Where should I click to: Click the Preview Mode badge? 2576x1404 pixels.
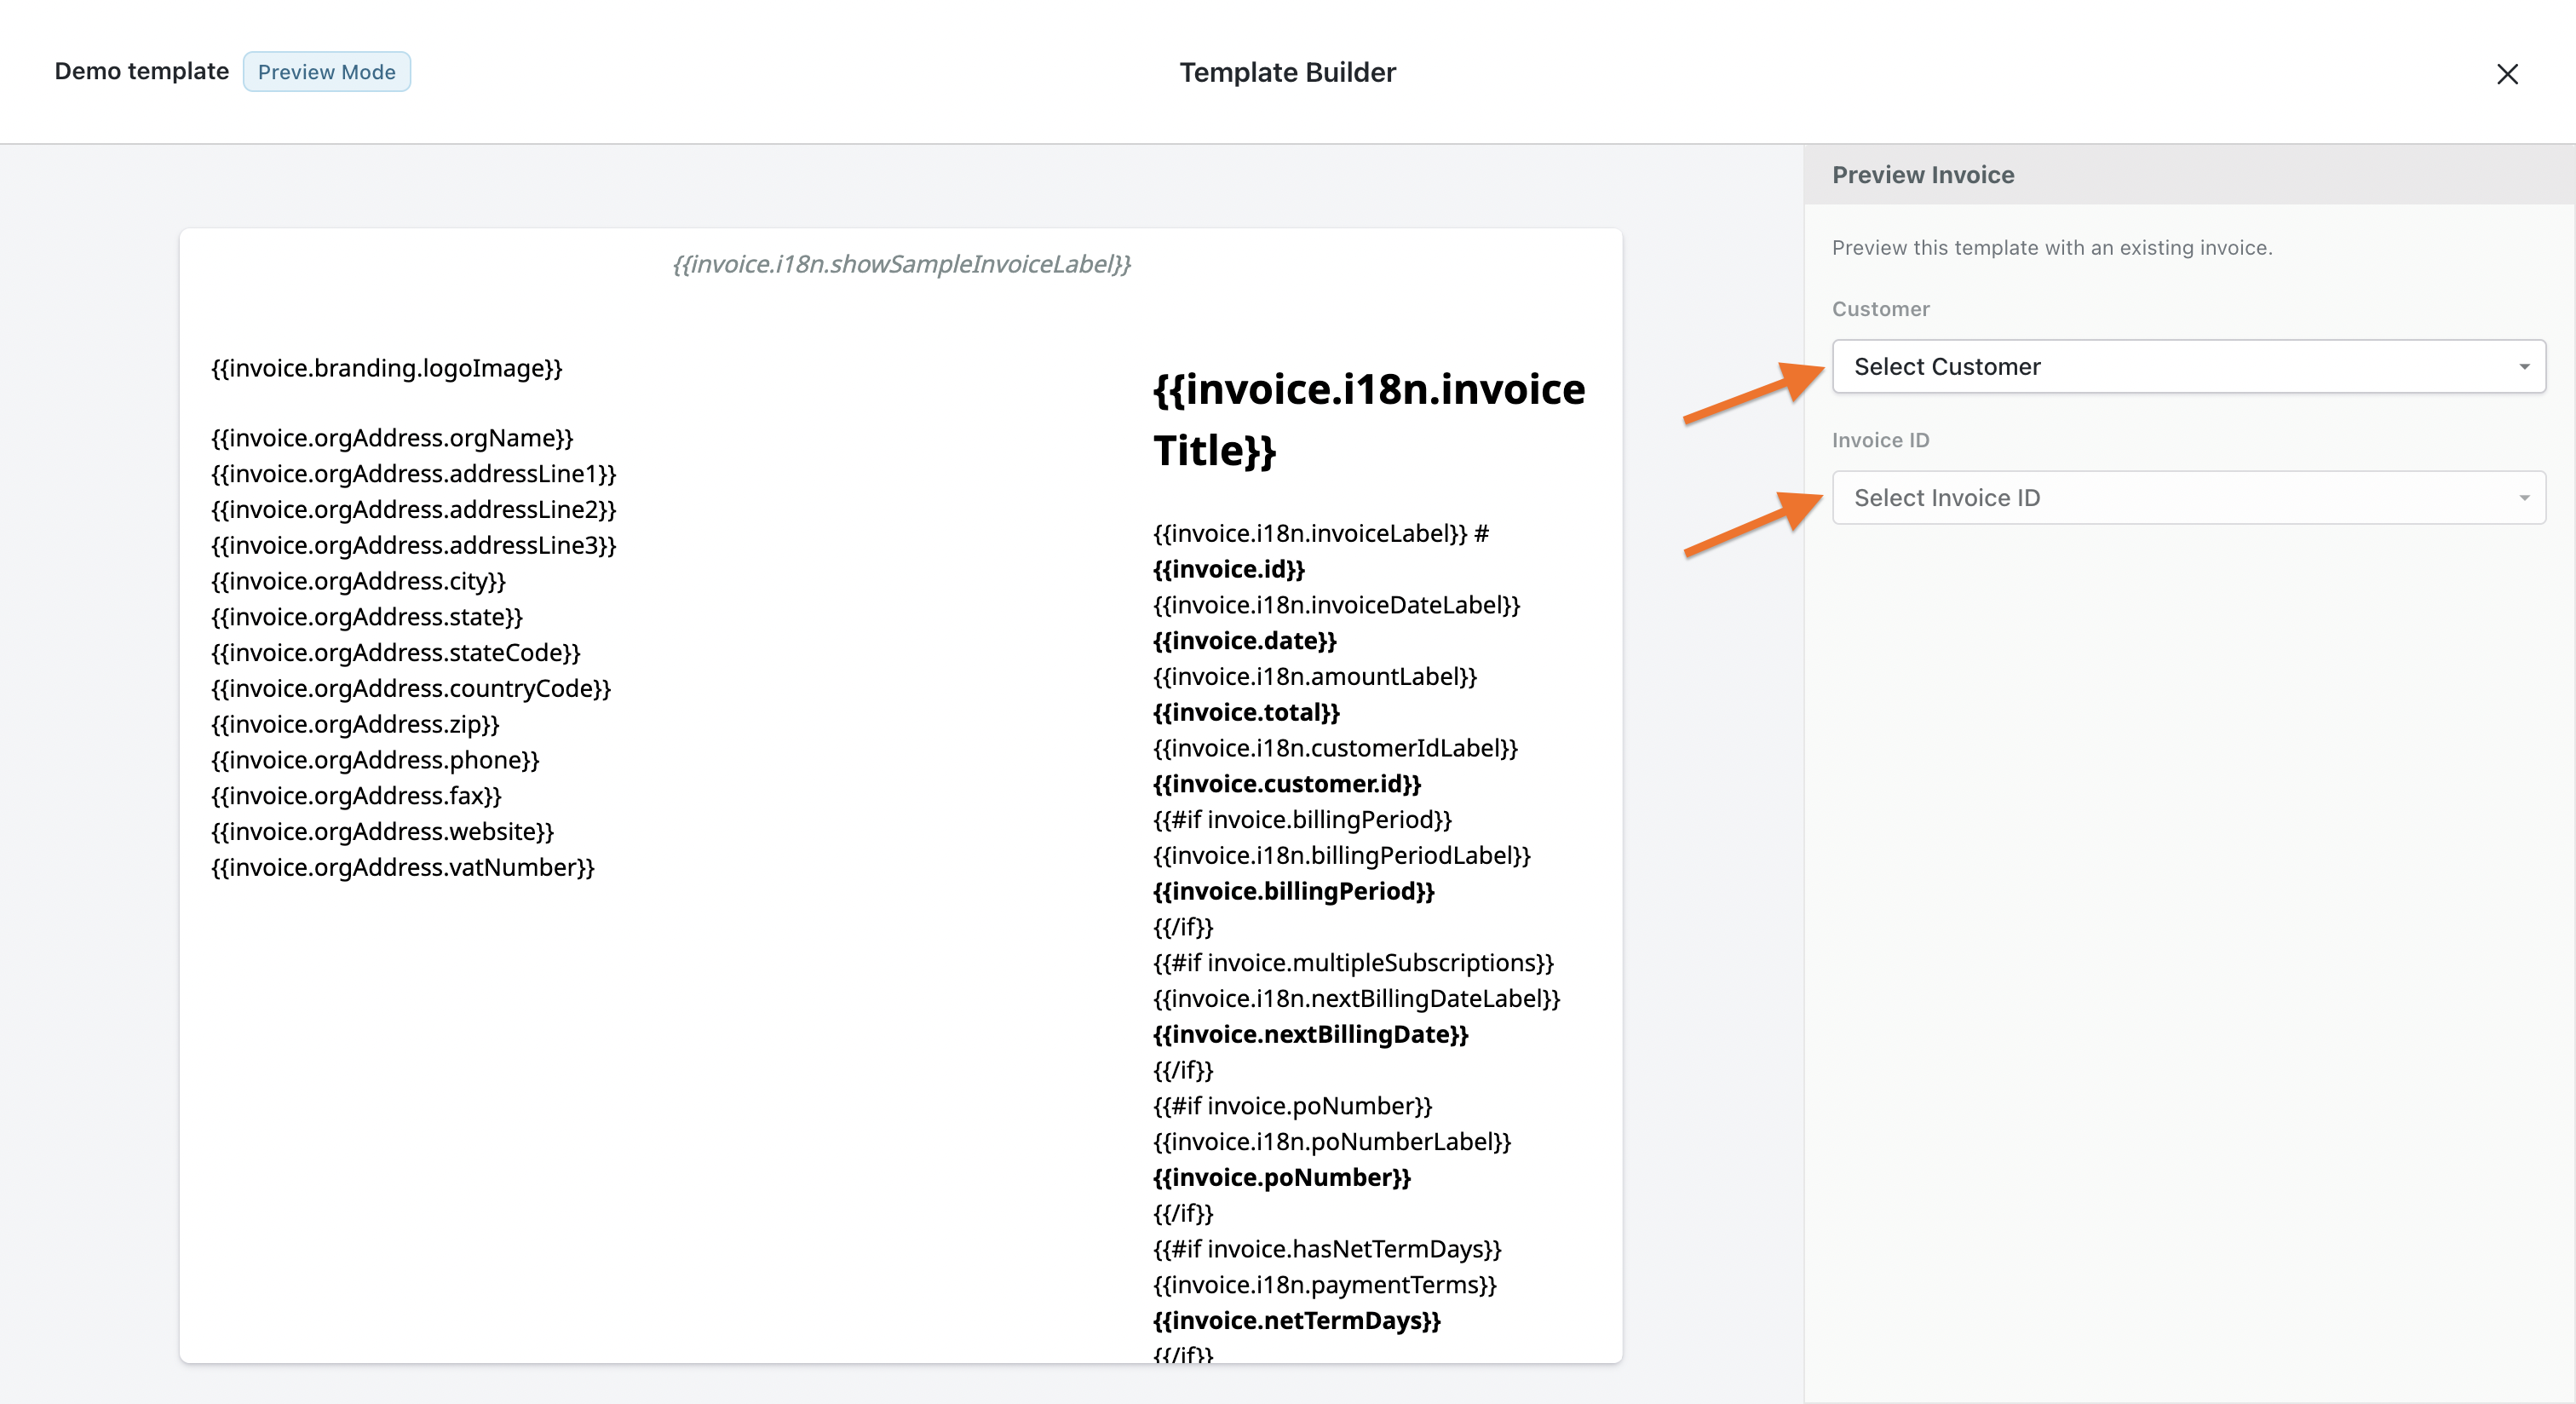(326, 72)
